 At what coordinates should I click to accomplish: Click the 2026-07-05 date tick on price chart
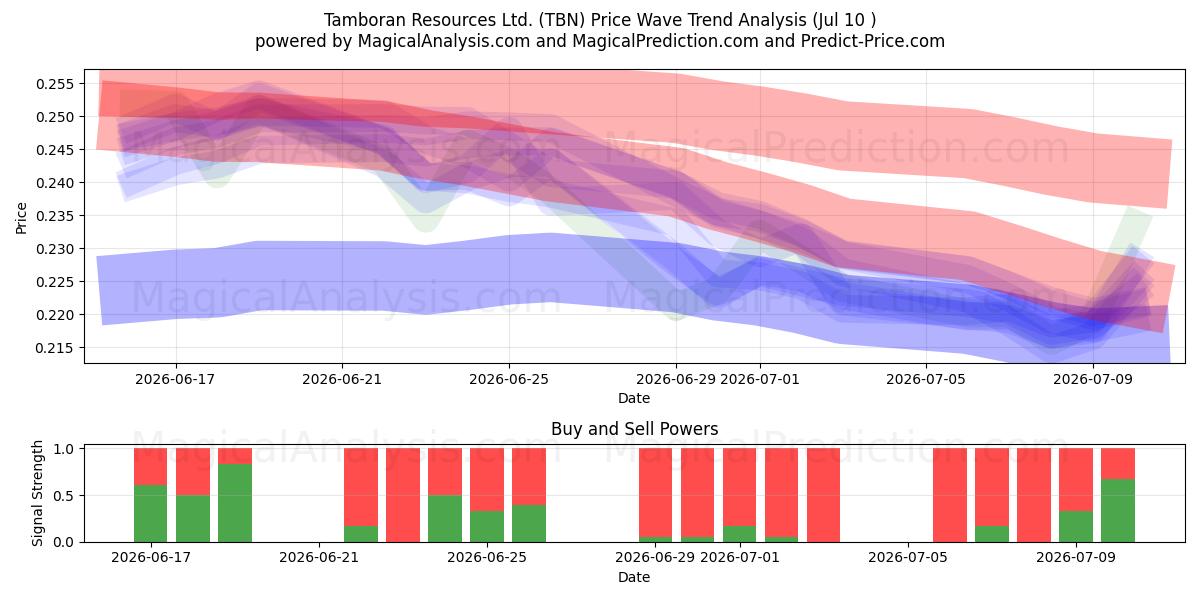pyautogui.click(x=926, y=379)
